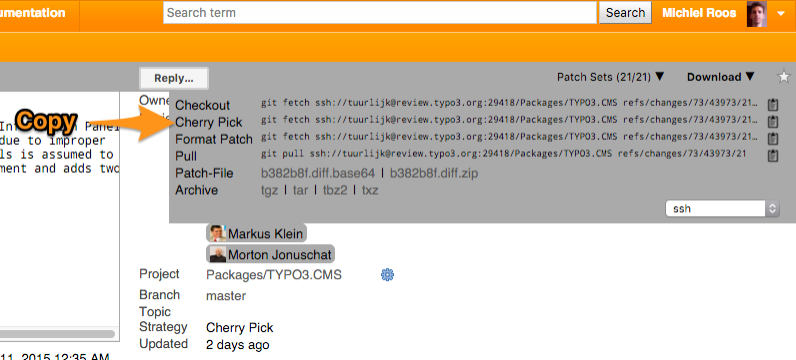Viewport: 796px width, 360px height.
Task: Open user menu arrow beside avatar
Action: click(781, 14)
